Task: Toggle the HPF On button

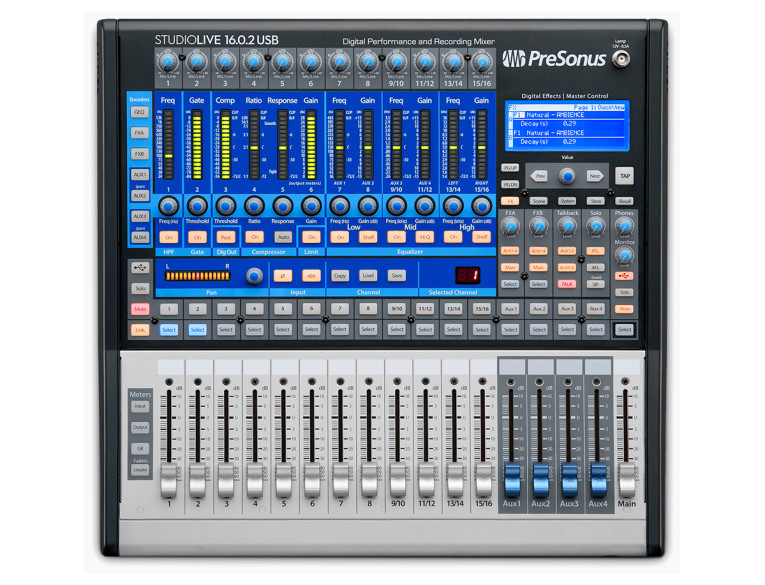Action: (169, 238)
